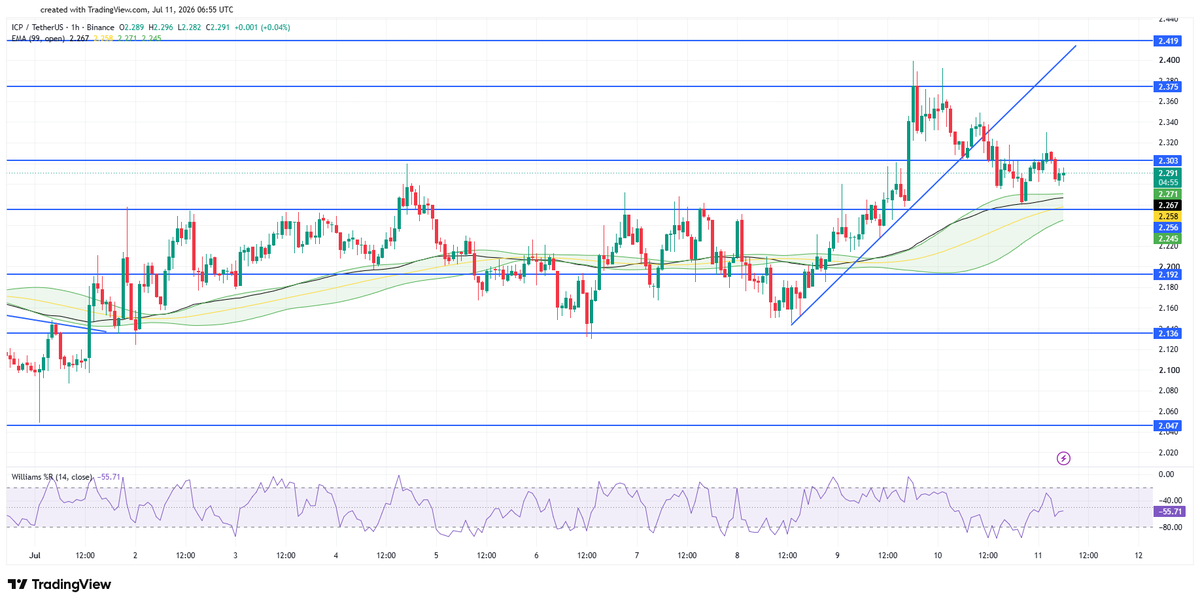
Task: Click the 2.303 horizontal line price label
Action: tap(1166, 160)
